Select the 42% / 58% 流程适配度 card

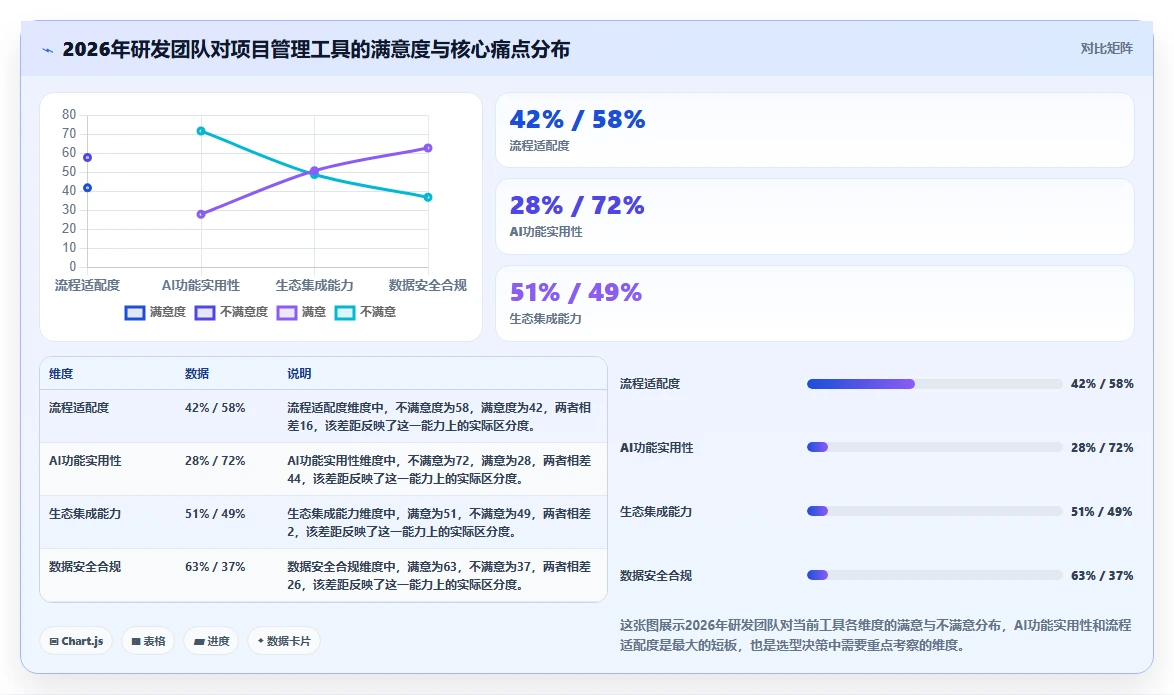(x=815, y=130)
